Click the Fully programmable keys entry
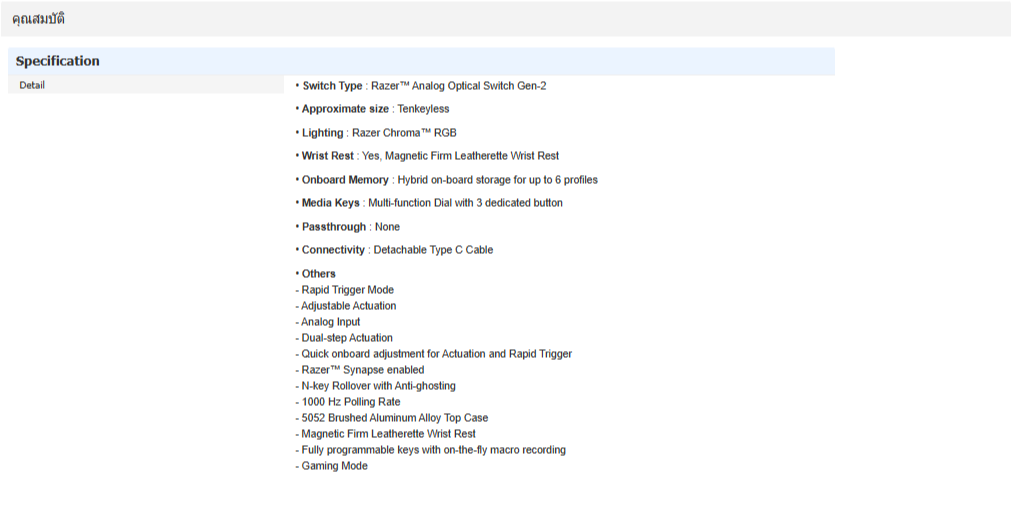The height and width of the screenshot is (514, 1014). pyautogui.click(x=431, y=450)
